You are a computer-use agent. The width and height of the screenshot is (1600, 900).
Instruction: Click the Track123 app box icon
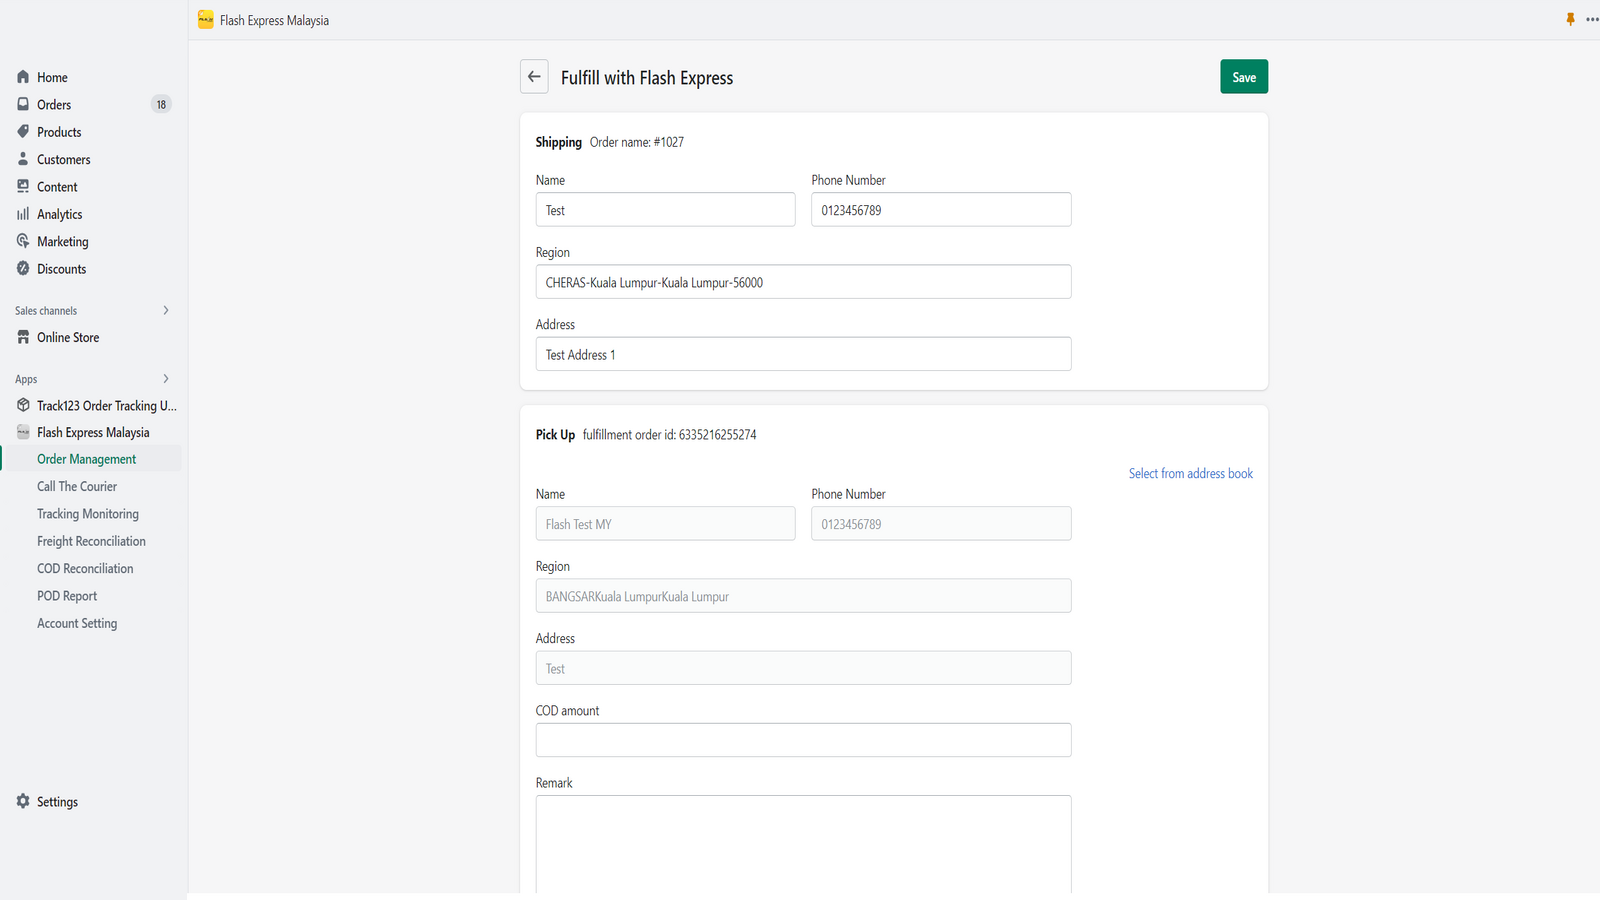23,405
